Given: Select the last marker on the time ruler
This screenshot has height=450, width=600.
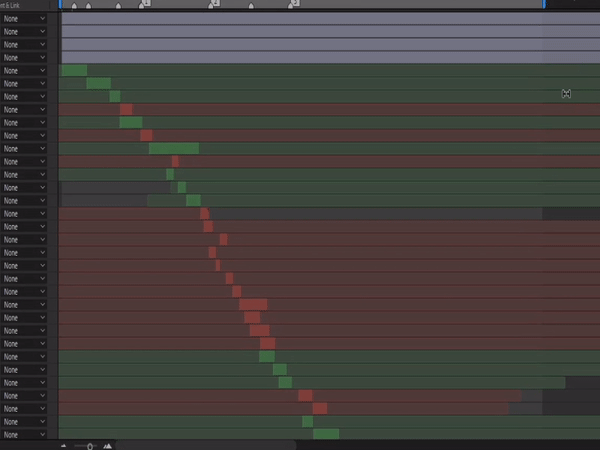Looking at the screenshot, I should [x=293, y=5].
